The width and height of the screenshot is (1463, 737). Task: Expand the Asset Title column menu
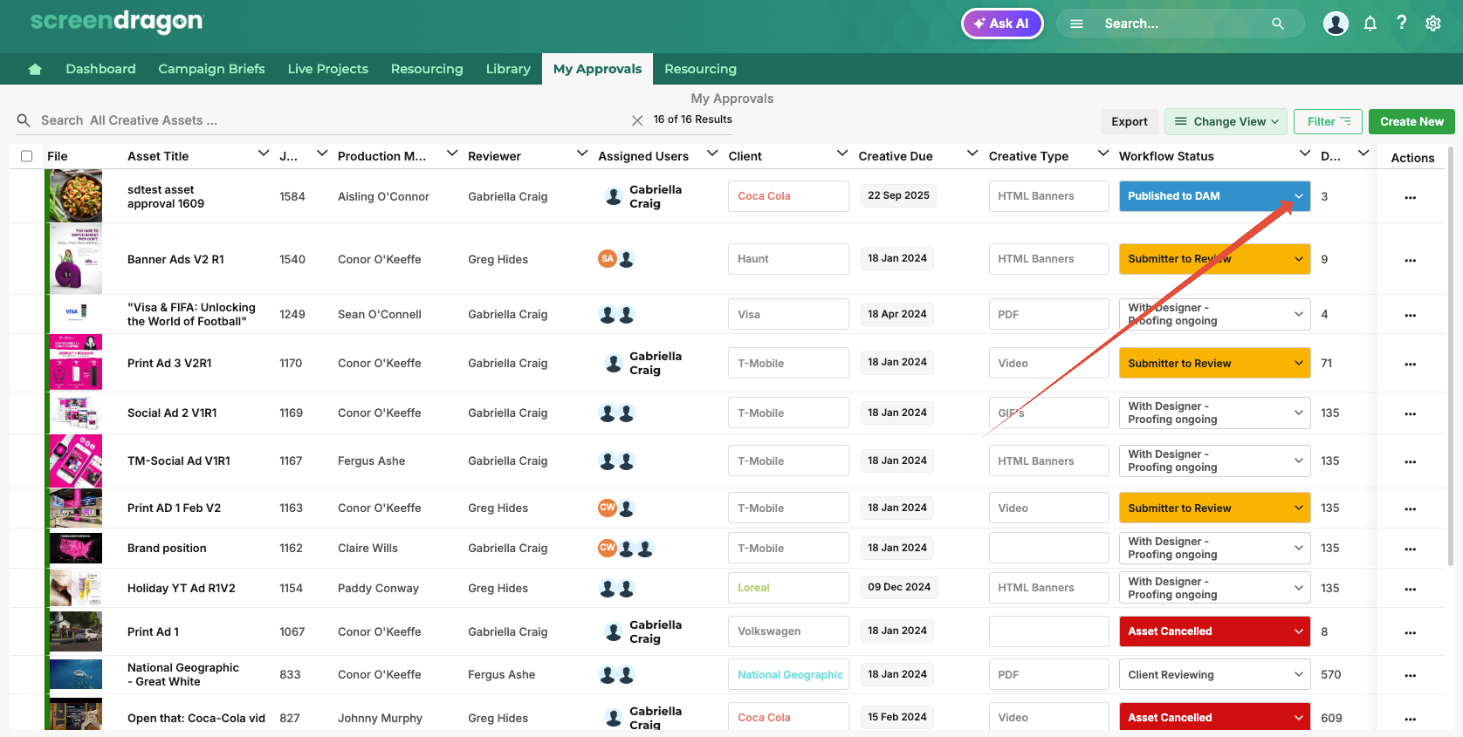263,154
